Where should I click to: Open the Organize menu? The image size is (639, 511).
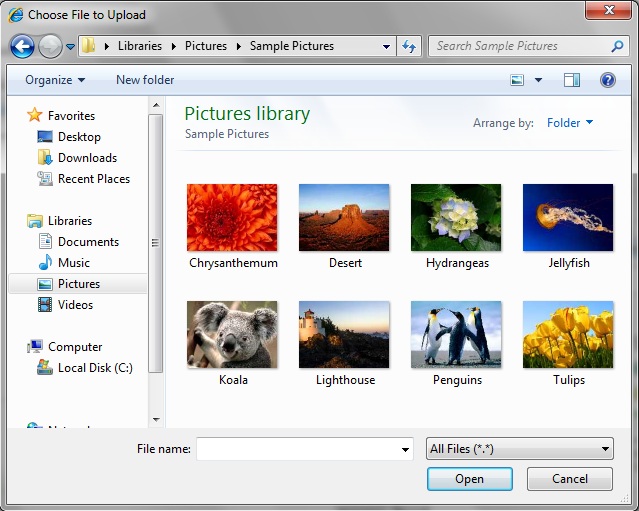[x=55, y=80]
